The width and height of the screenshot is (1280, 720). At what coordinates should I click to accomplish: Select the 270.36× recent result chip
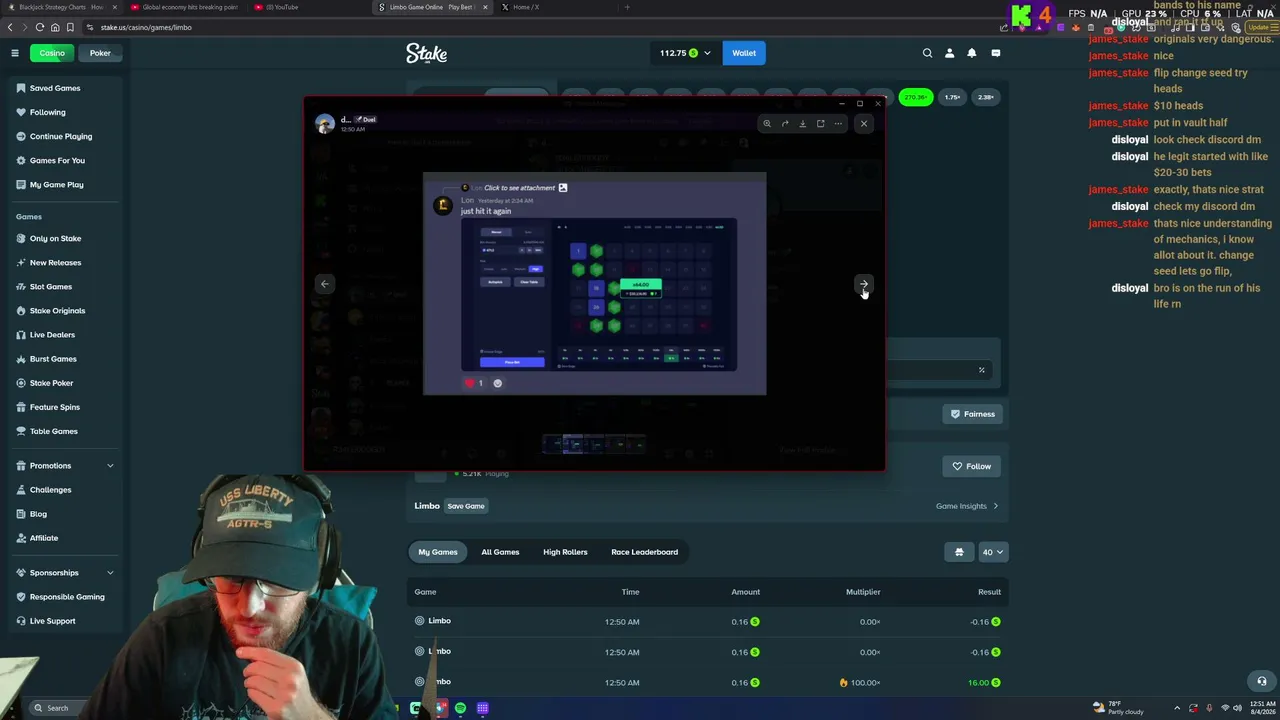coord(915,97)
